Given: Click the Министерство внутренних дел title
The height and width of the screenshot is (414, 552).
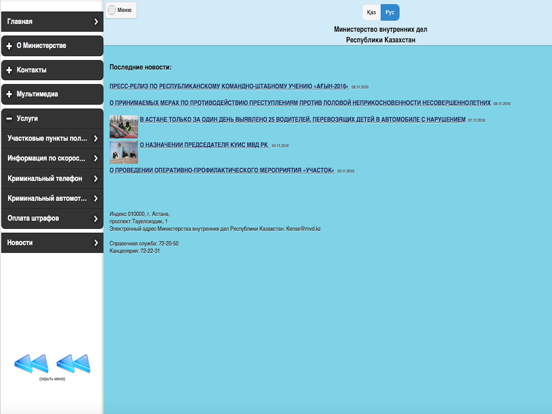Looking at the screenshot, I should click(x=381, y=34).
